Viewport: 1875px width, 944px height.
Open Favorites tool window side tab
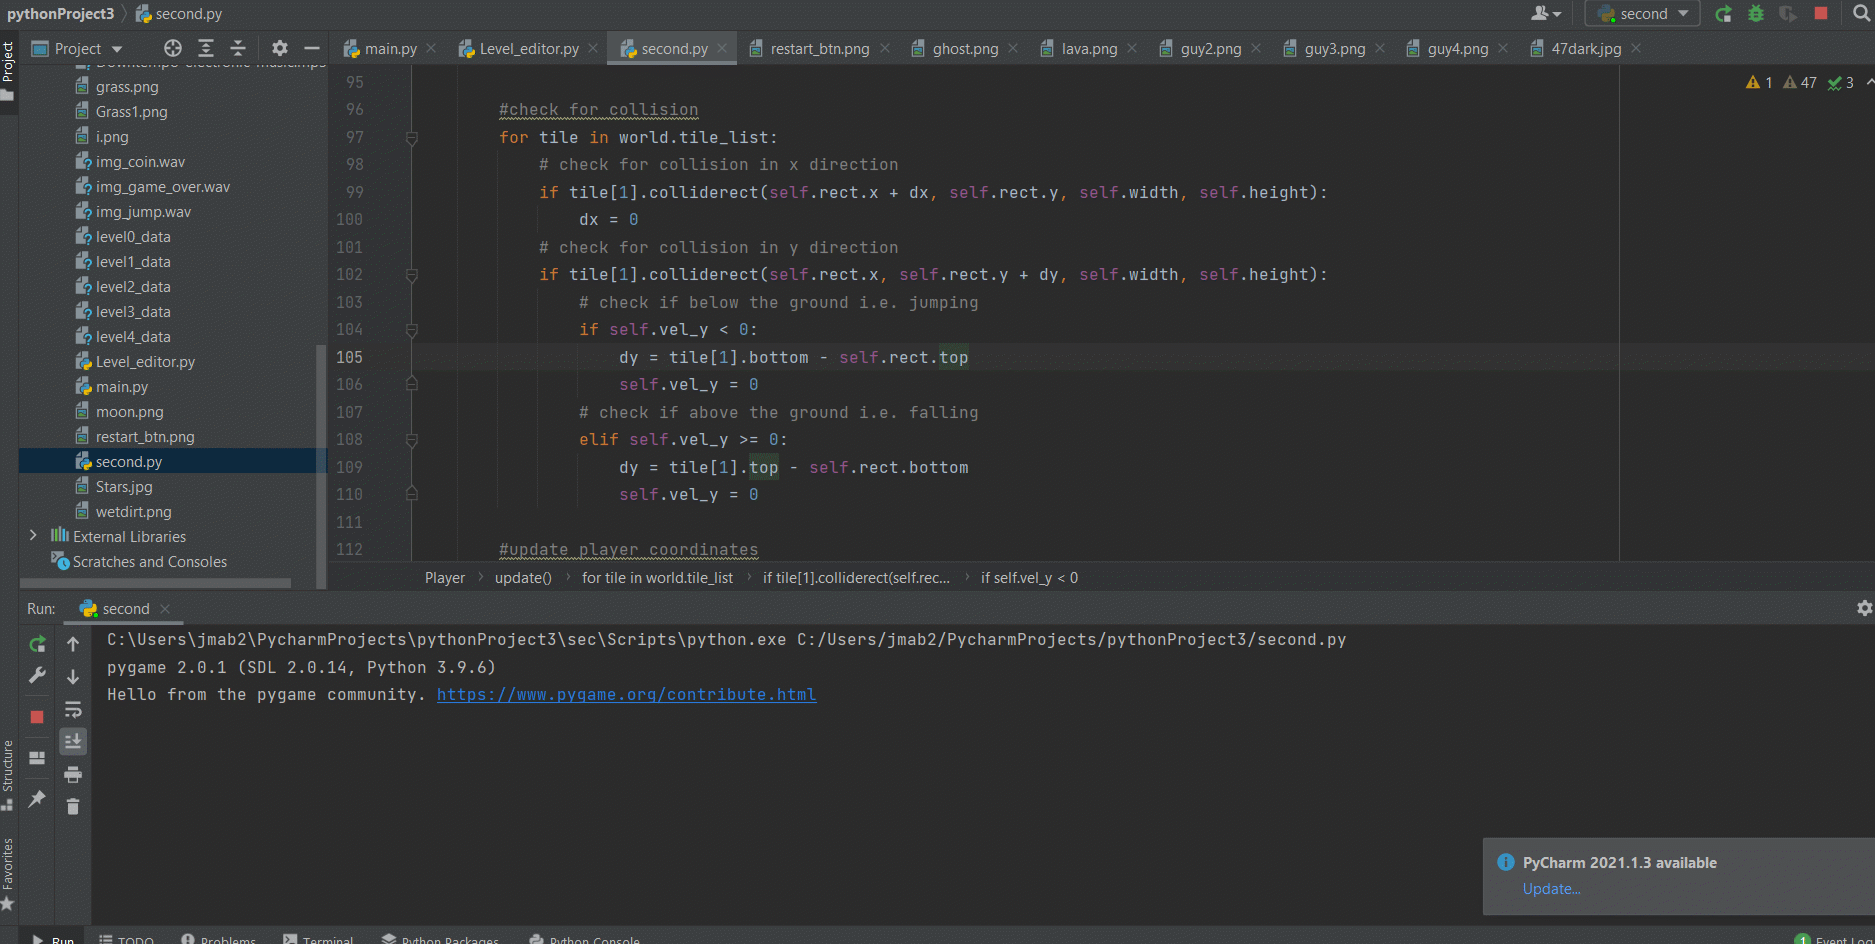pyautogui.click(x=8, y=873)
